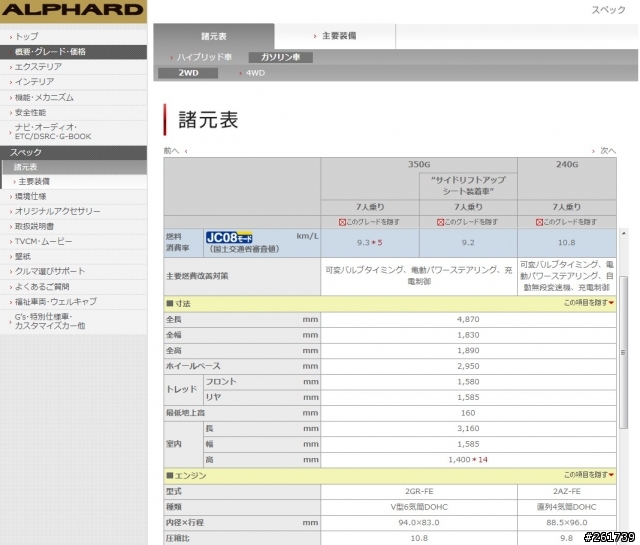
Task: Switch to the 主要装備 tab
Action: click(x=335, y=36)
